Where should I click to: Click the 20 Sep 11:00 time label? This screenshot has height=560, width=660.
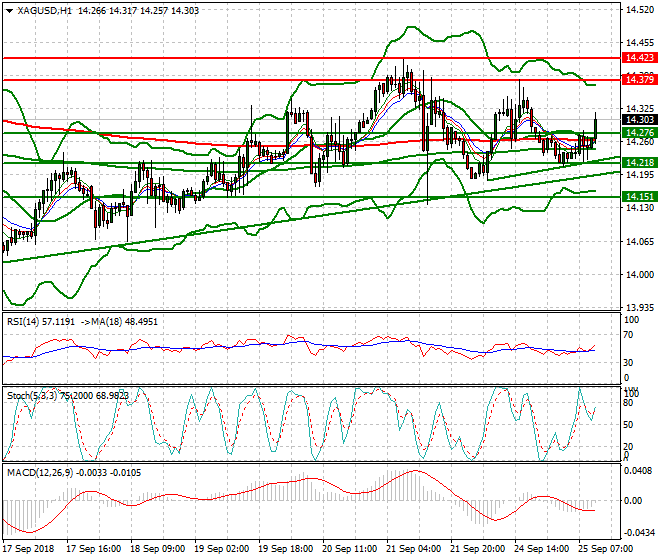349,549
